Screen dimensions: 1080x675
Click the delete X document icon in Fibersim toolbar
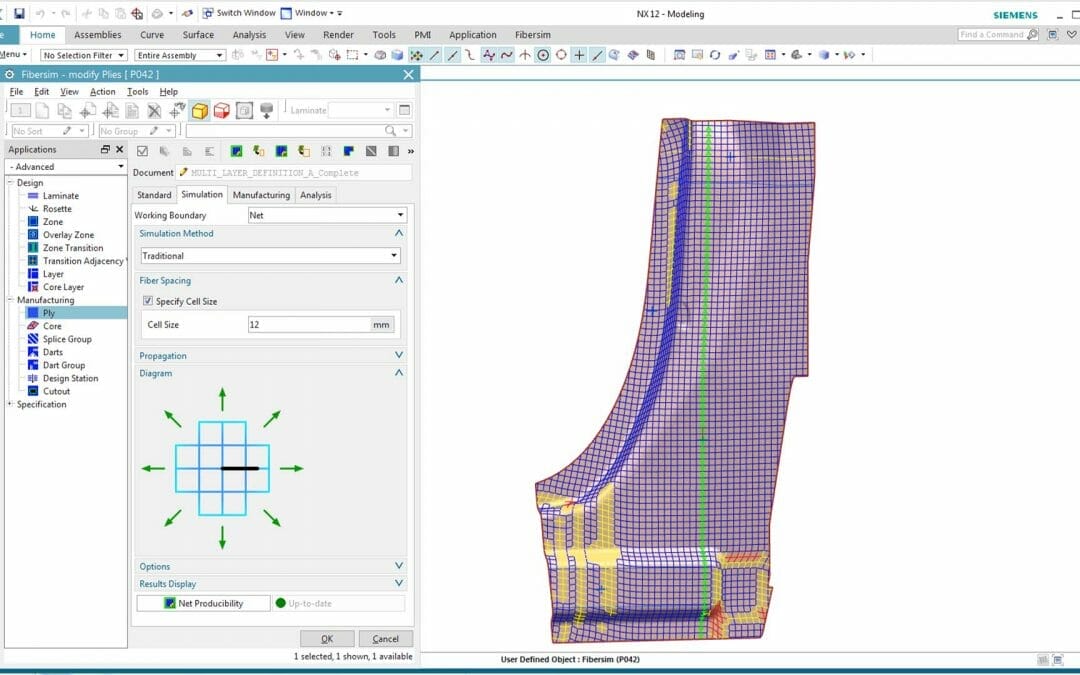coord(154,110)
